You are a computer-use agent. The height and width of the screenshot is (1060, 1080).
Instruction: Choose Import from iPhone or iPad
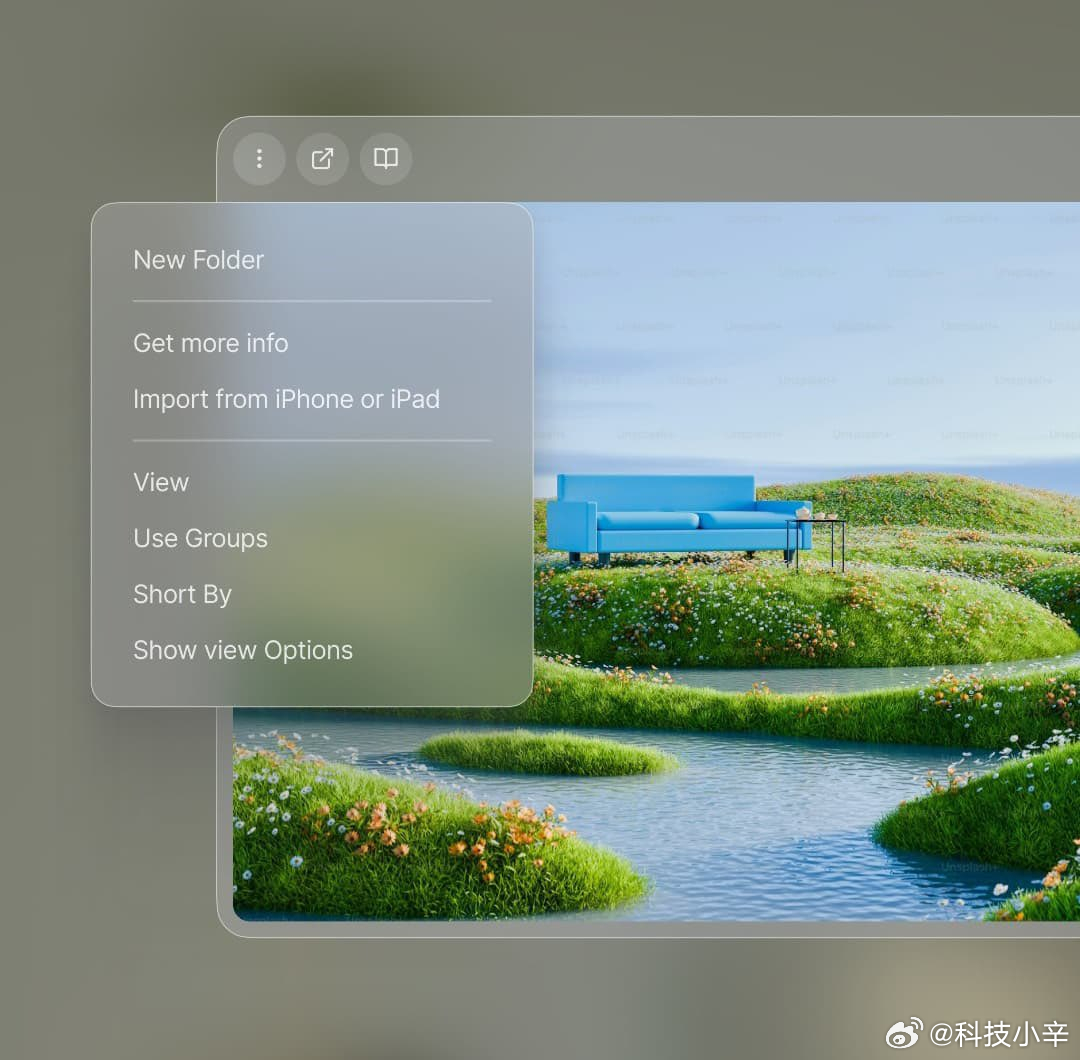click(x=287, y=399)
